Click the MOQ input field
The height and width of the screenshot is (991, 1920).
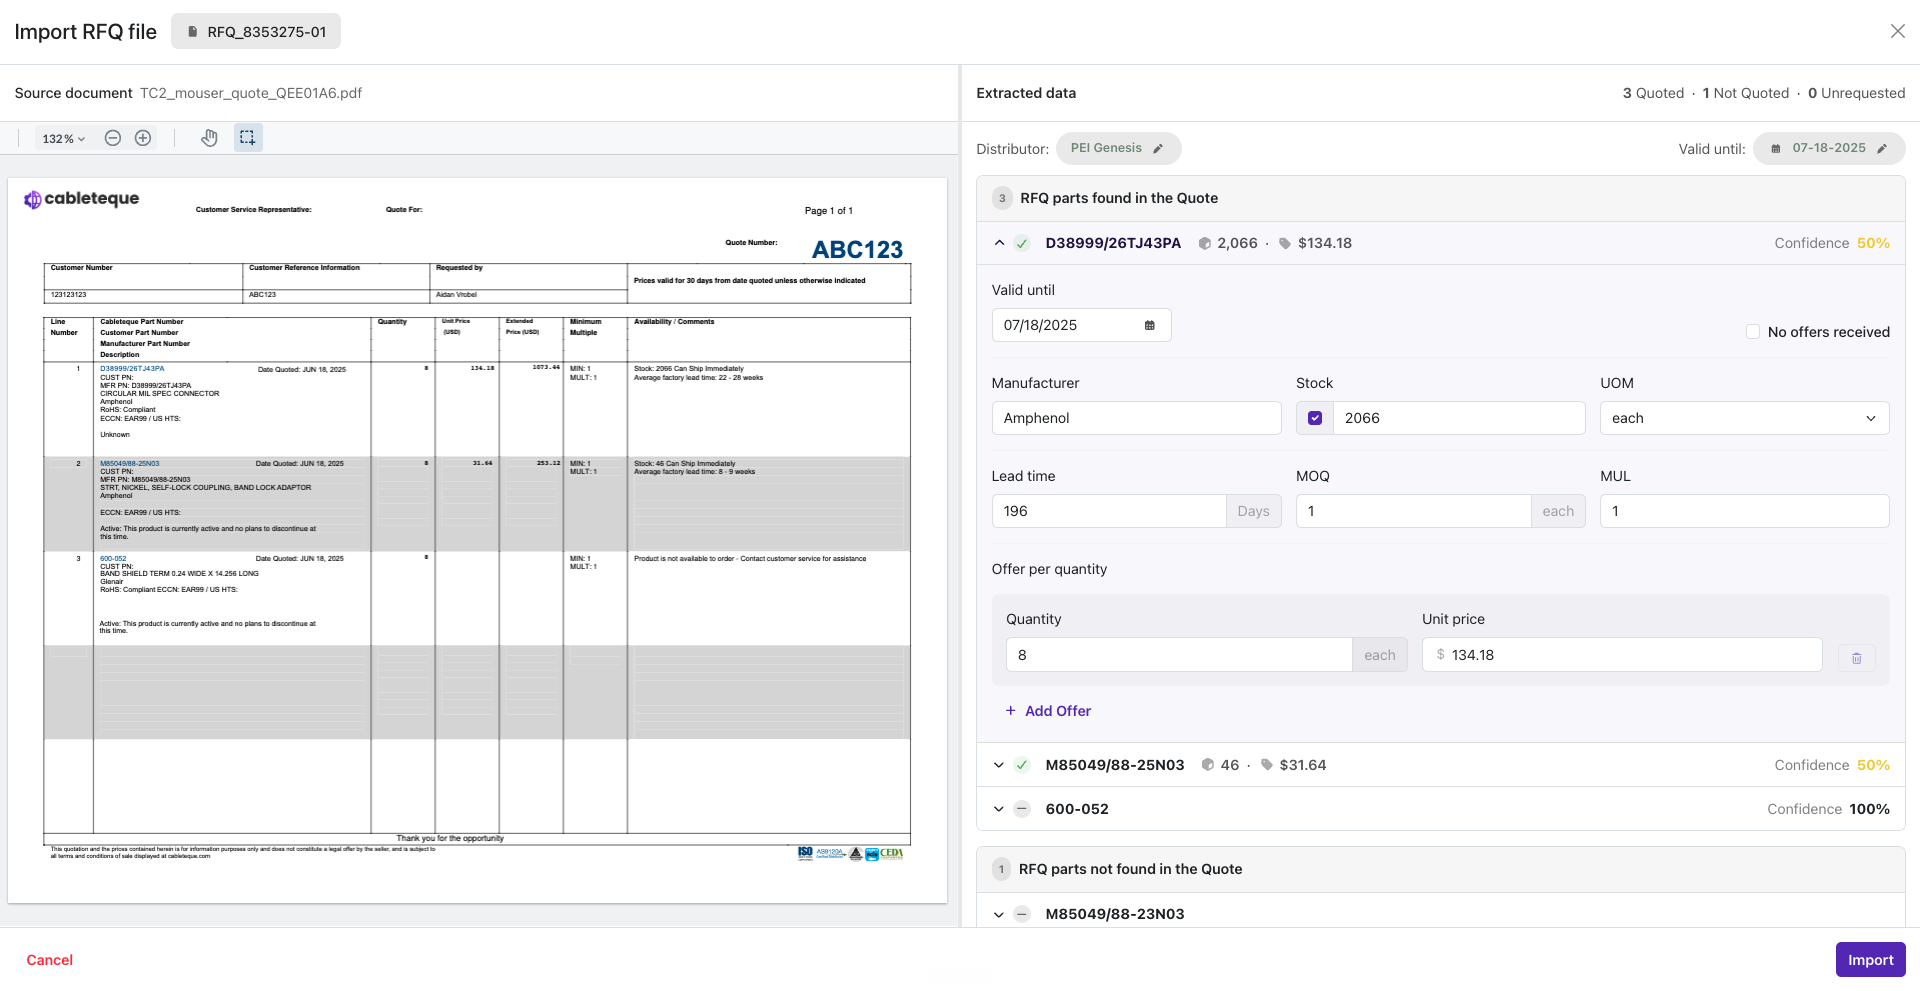pyautogui.click(x=1413, y=511)
